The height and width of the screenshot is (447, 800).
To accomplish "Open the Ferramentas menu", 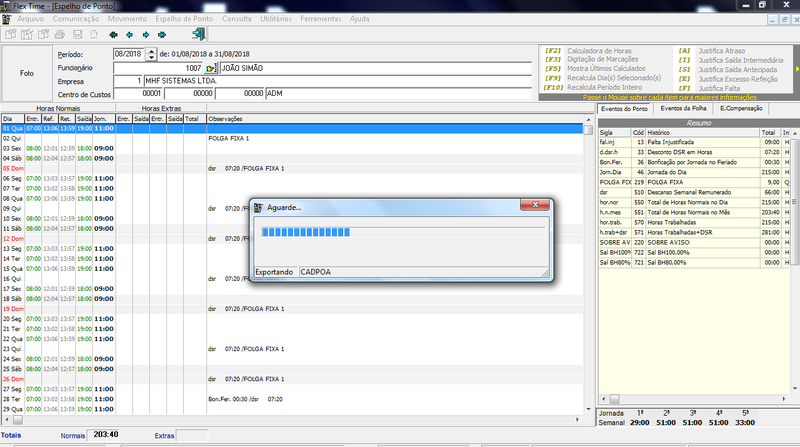I will point(320,19).
